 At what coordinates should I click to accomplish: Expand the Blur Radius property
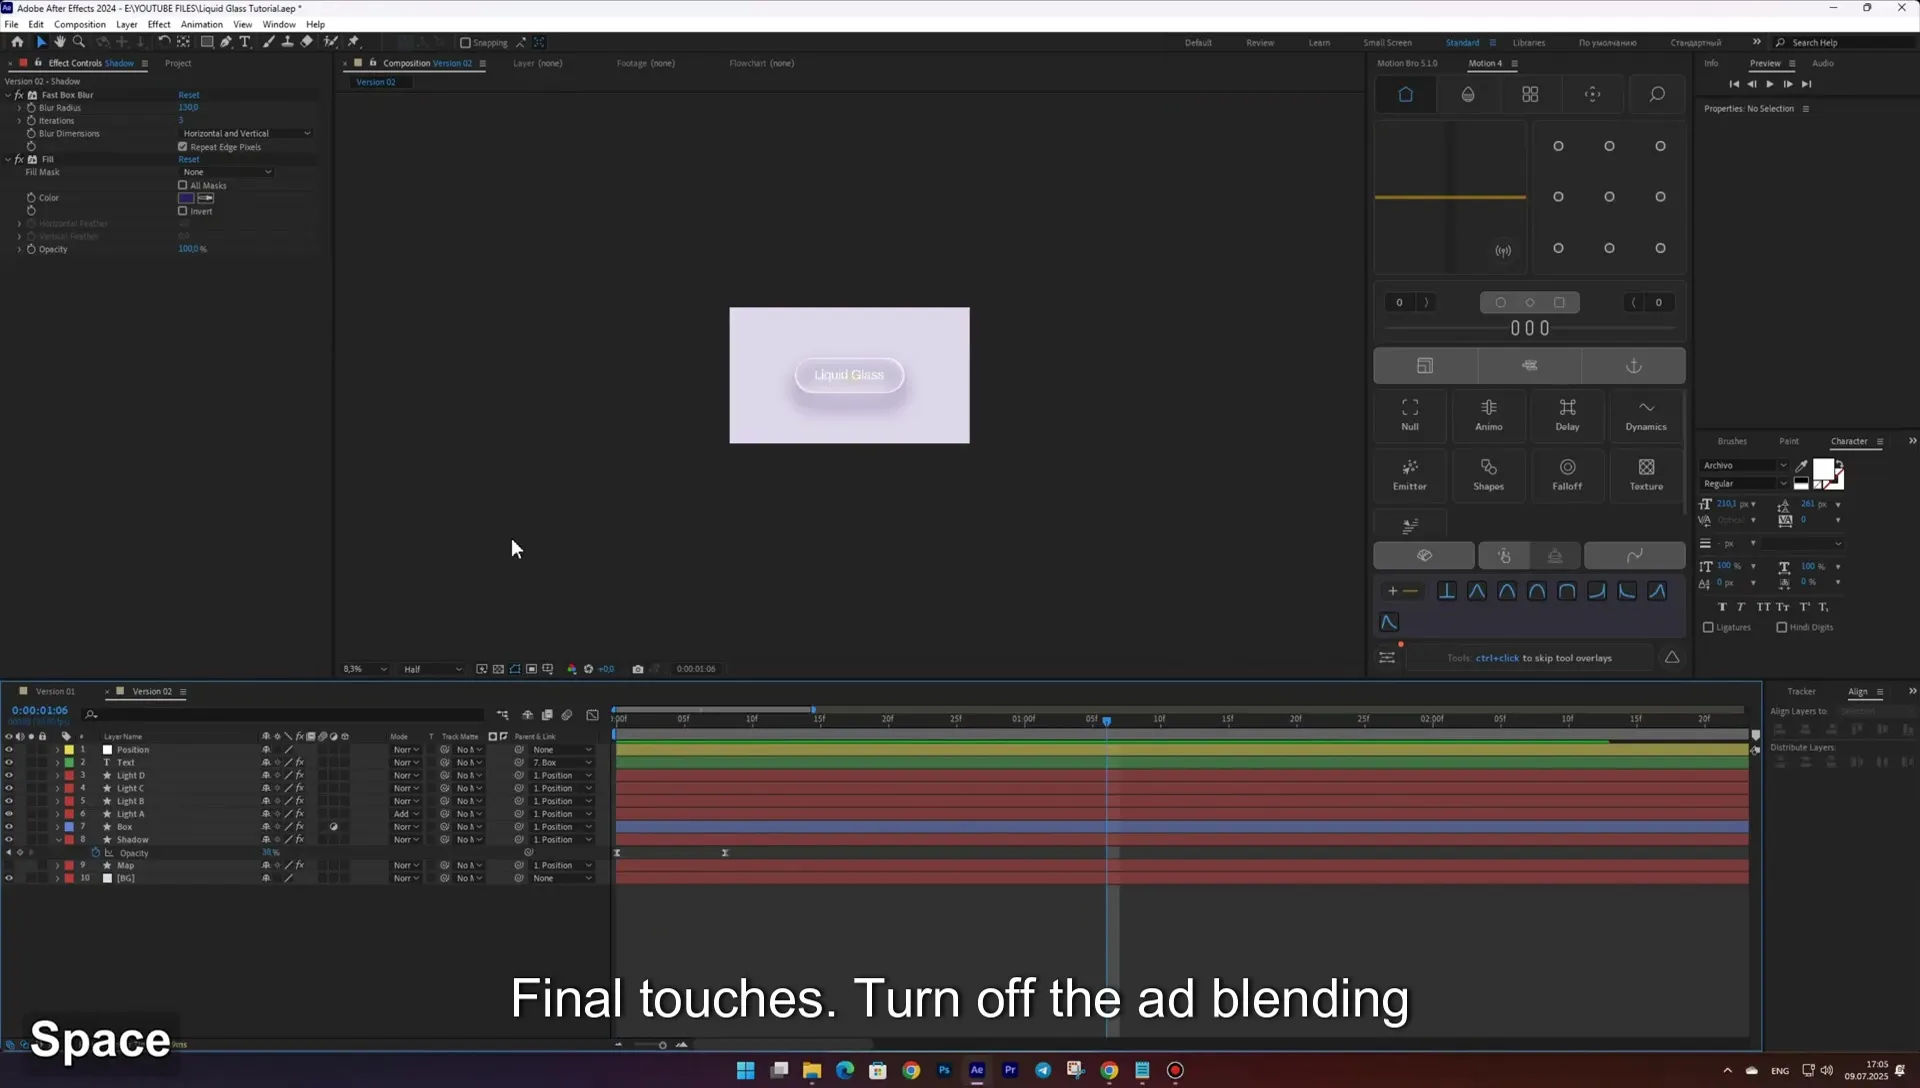click(x=19, y=108)
